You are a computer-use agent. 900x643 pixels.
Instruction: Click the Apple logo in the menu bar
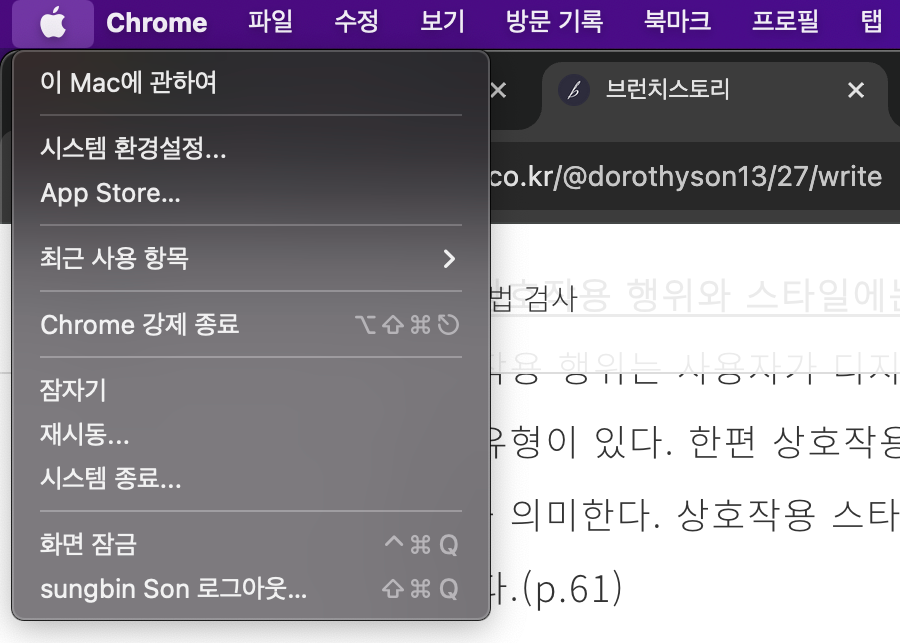(53, 22)
